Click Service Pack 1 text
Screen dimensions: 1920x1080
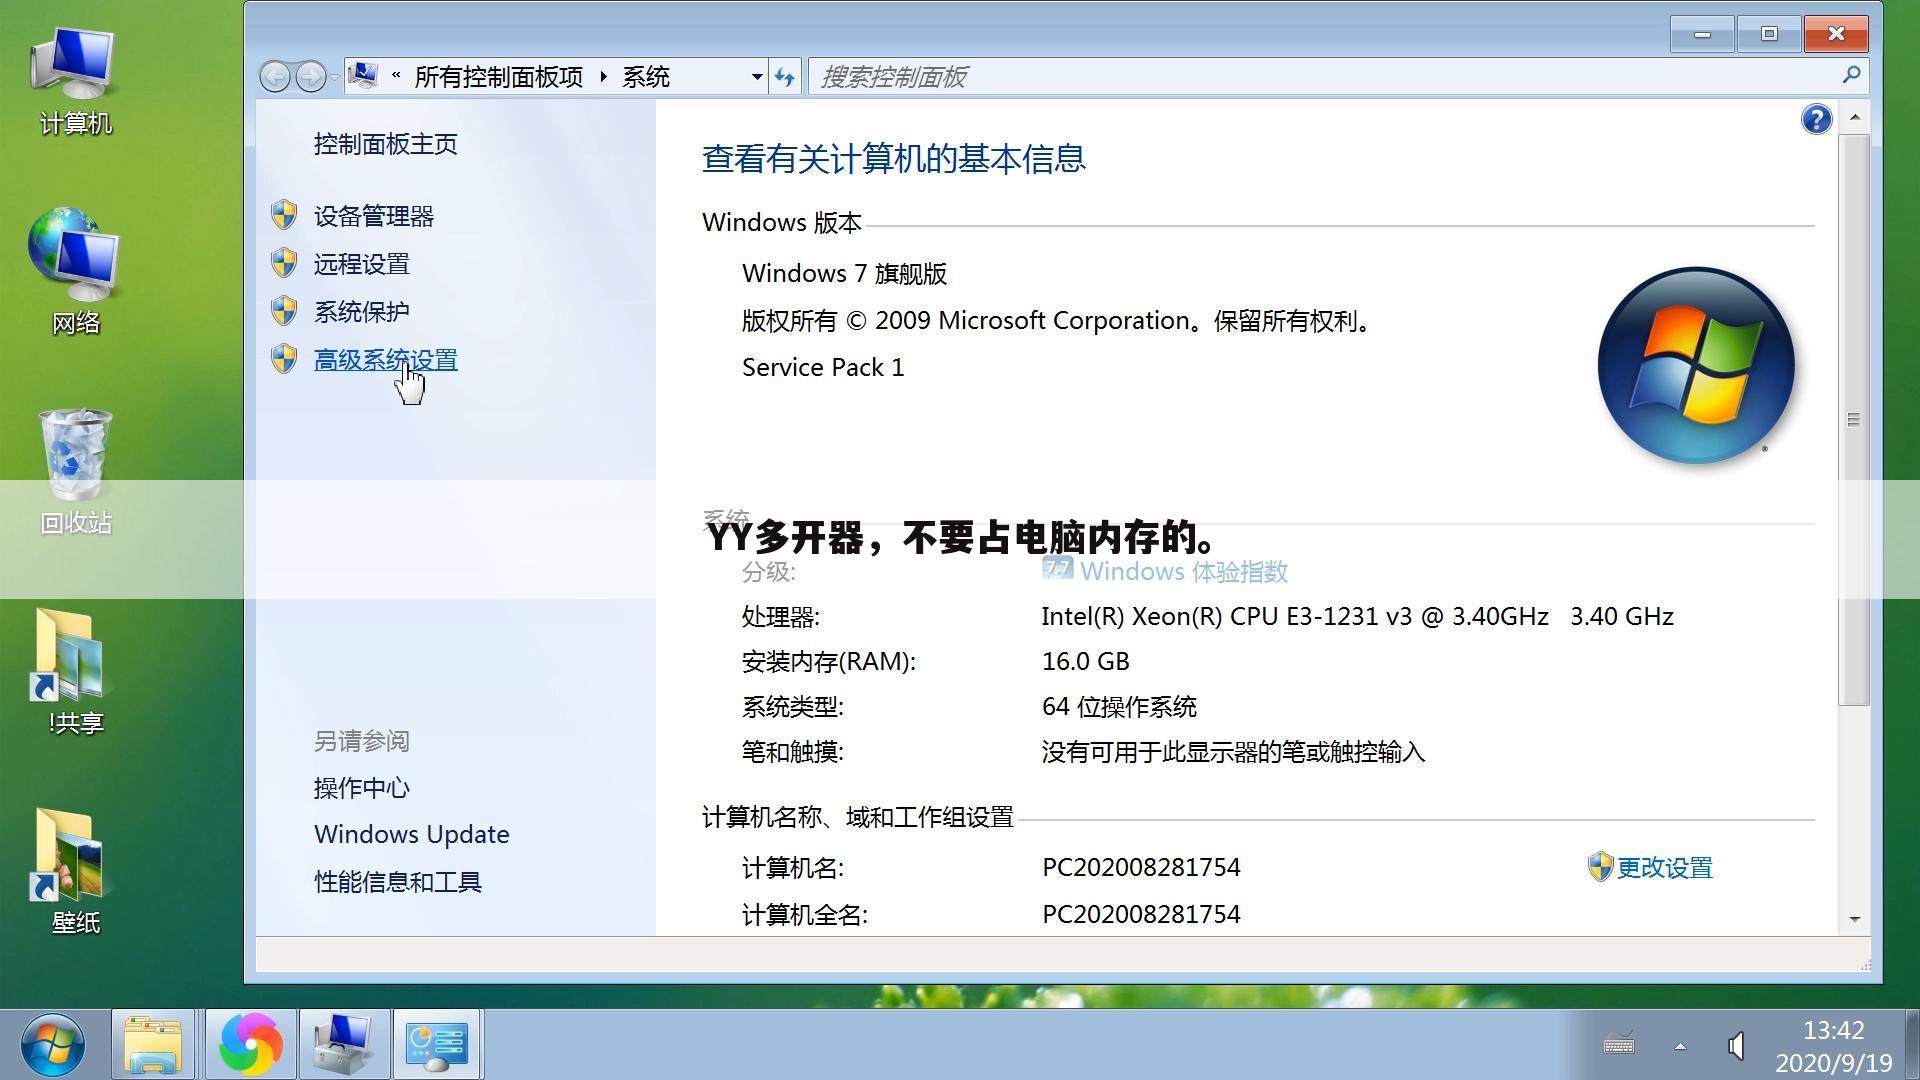click(x=823, y=368)
